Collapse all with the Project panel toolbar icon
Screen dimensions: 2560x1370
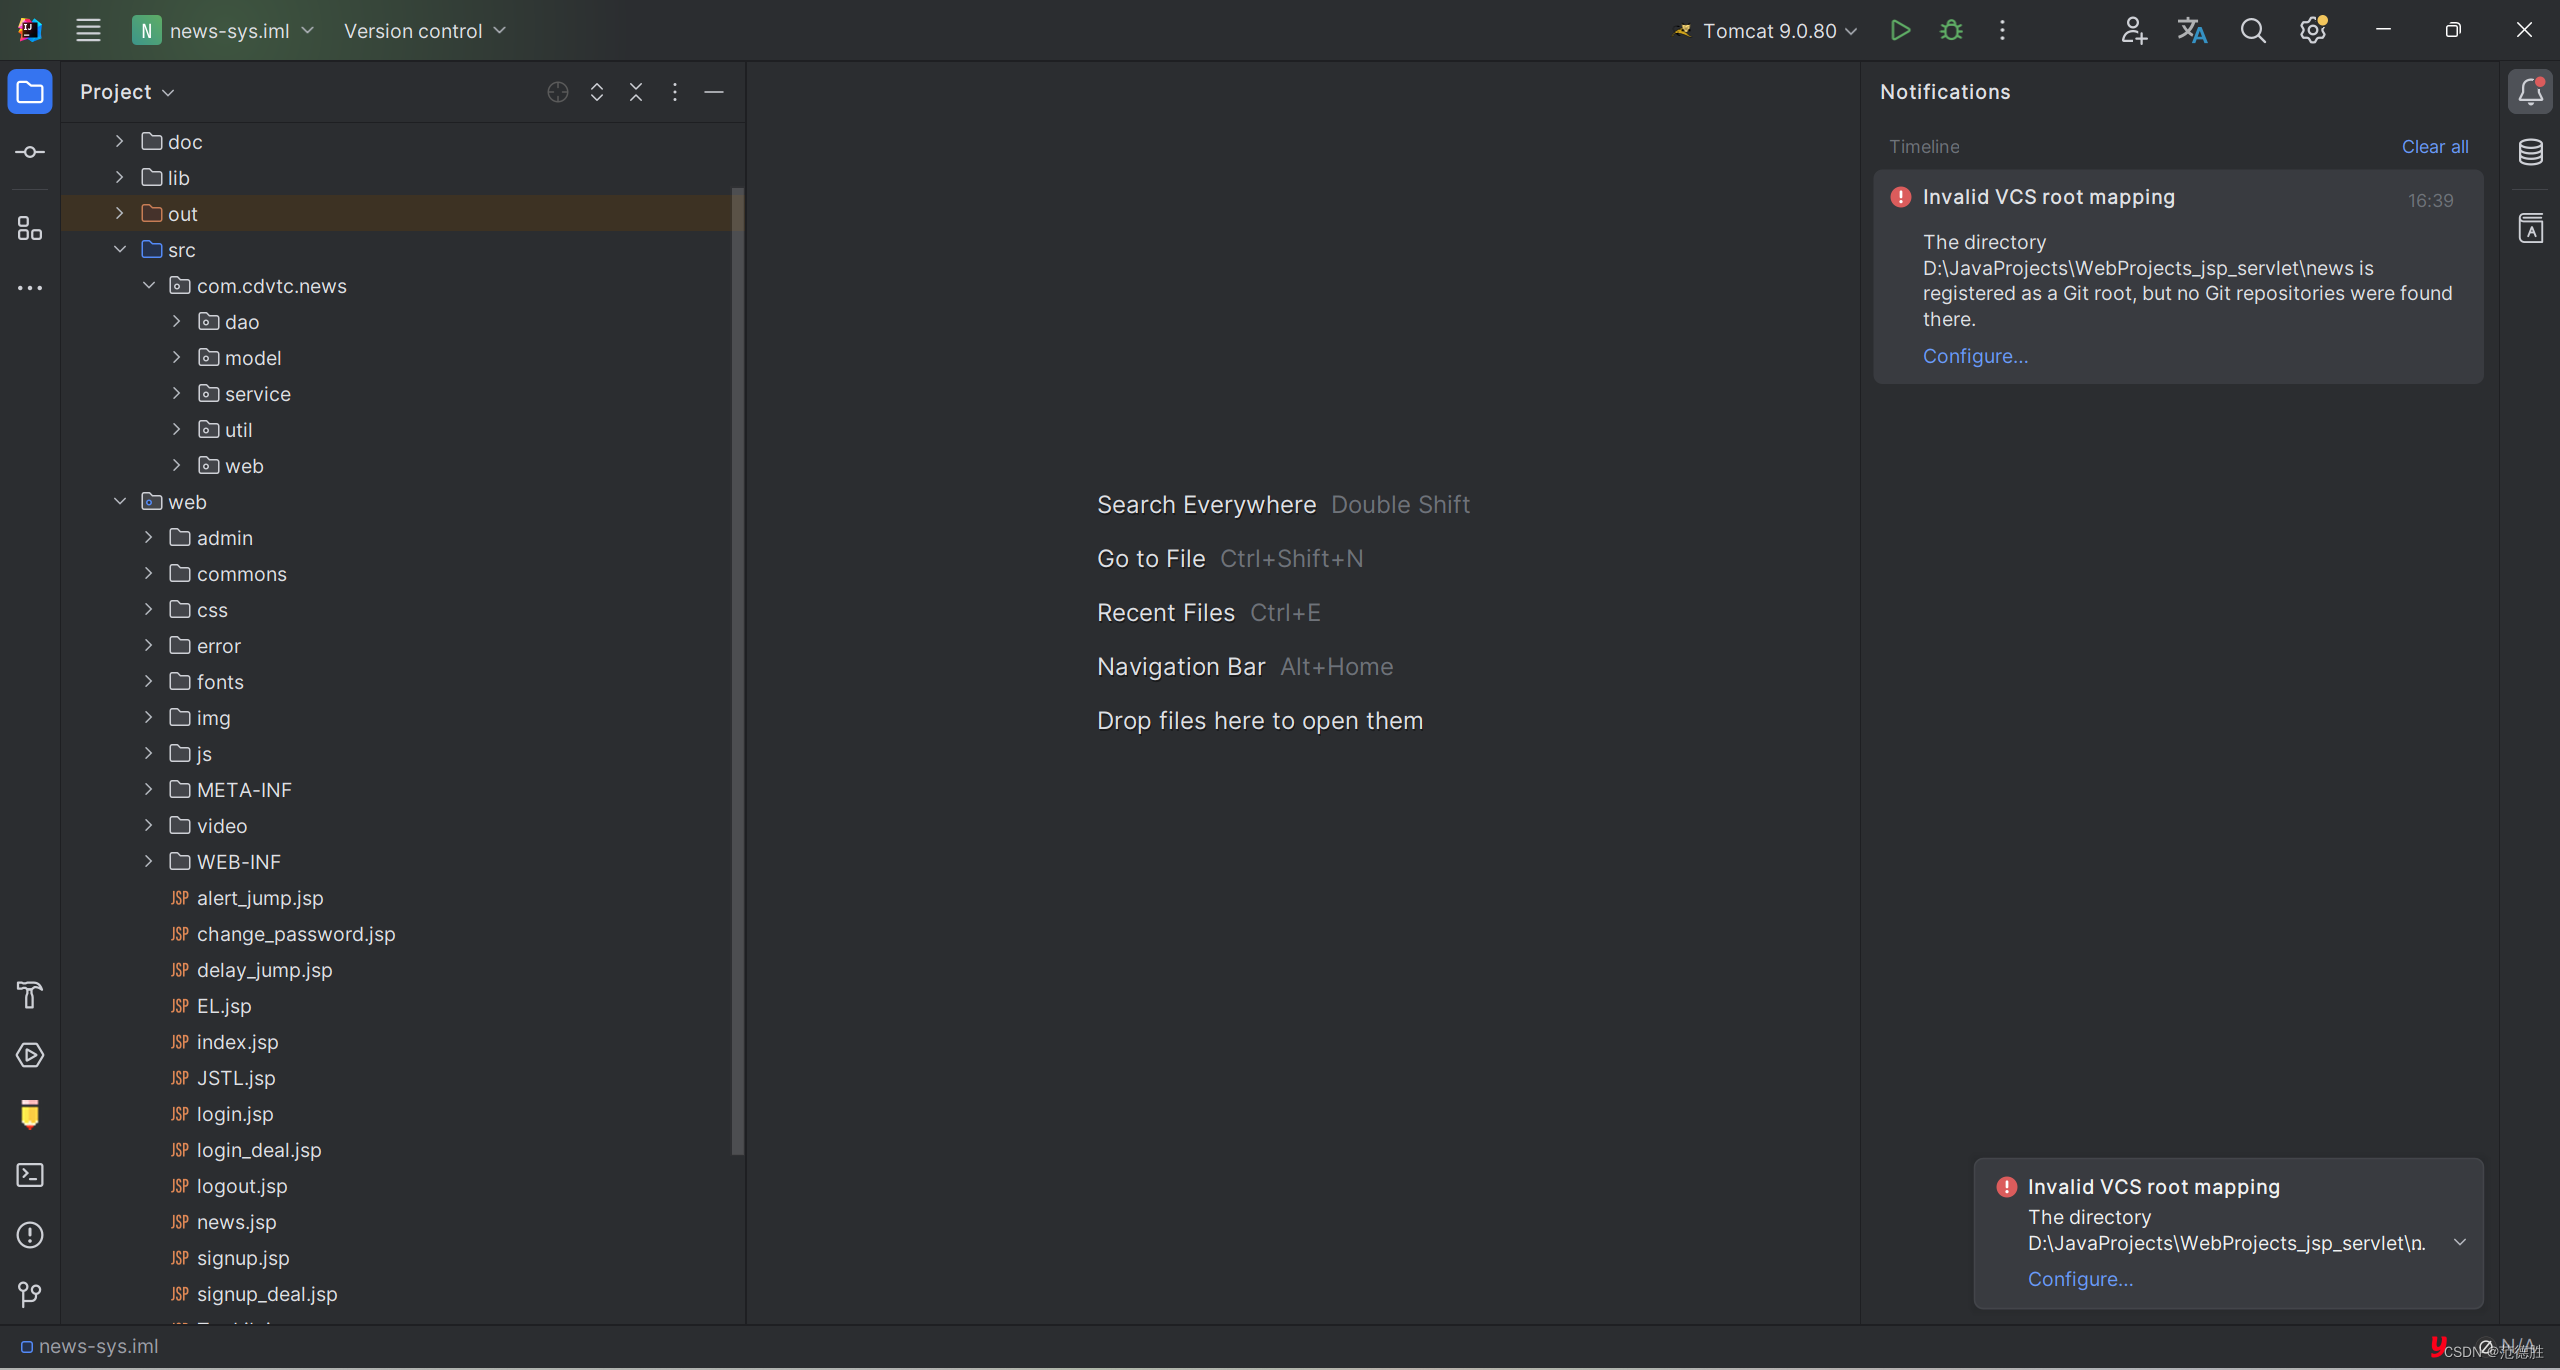tap(636, 92)
